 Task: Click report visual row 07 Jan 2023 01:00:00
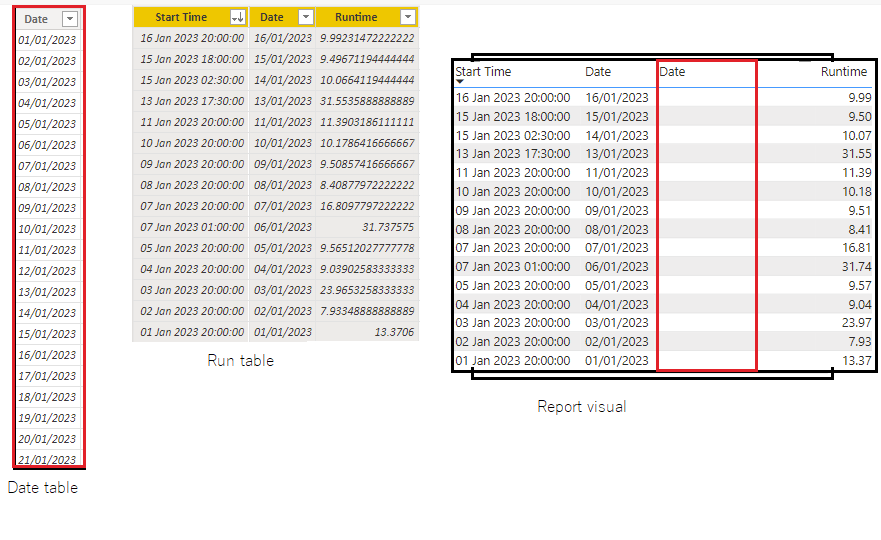click(x=663, y=267)
